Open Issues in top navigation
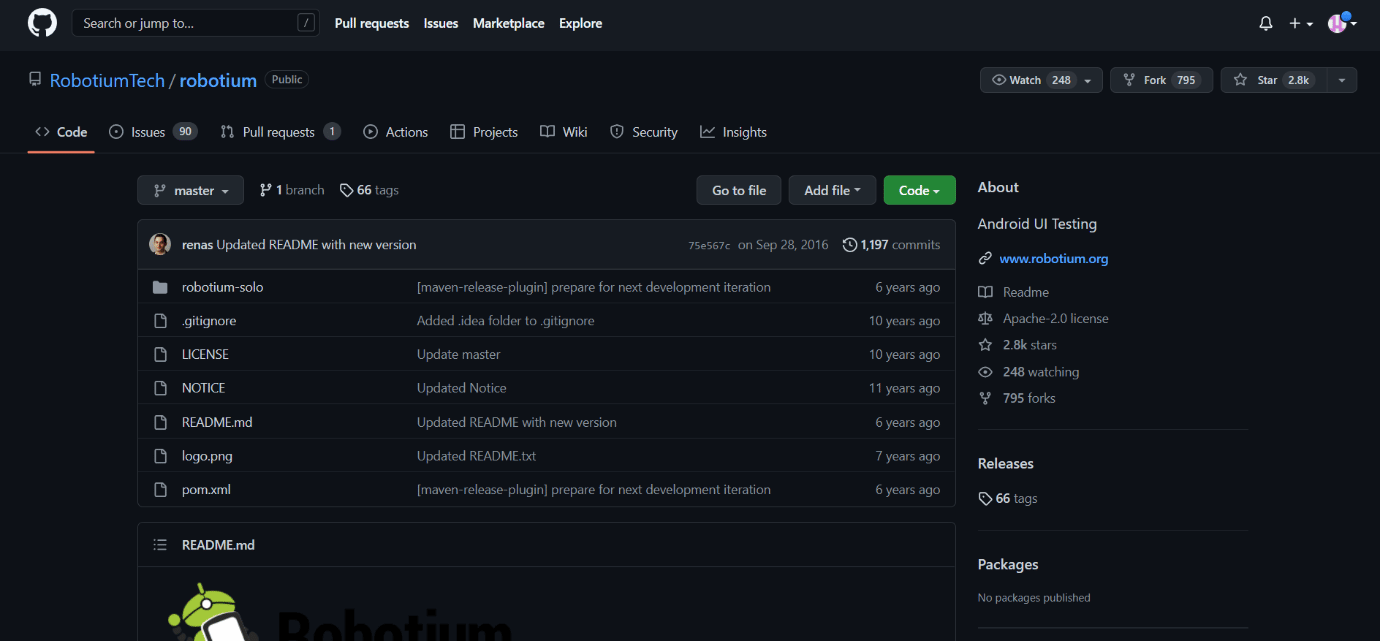1380x641 pixels. tap(441, 23)
